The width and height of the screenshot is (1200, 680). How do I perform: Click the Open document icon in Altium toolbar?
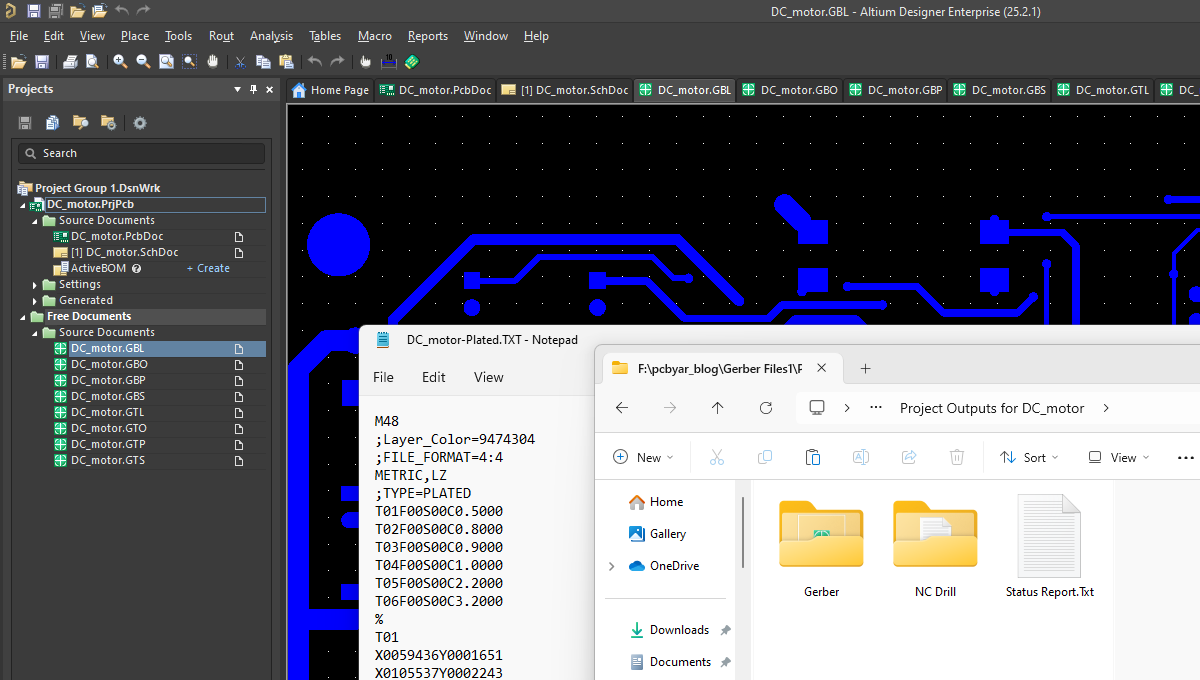pyautogui.click(x=19, y=62)
